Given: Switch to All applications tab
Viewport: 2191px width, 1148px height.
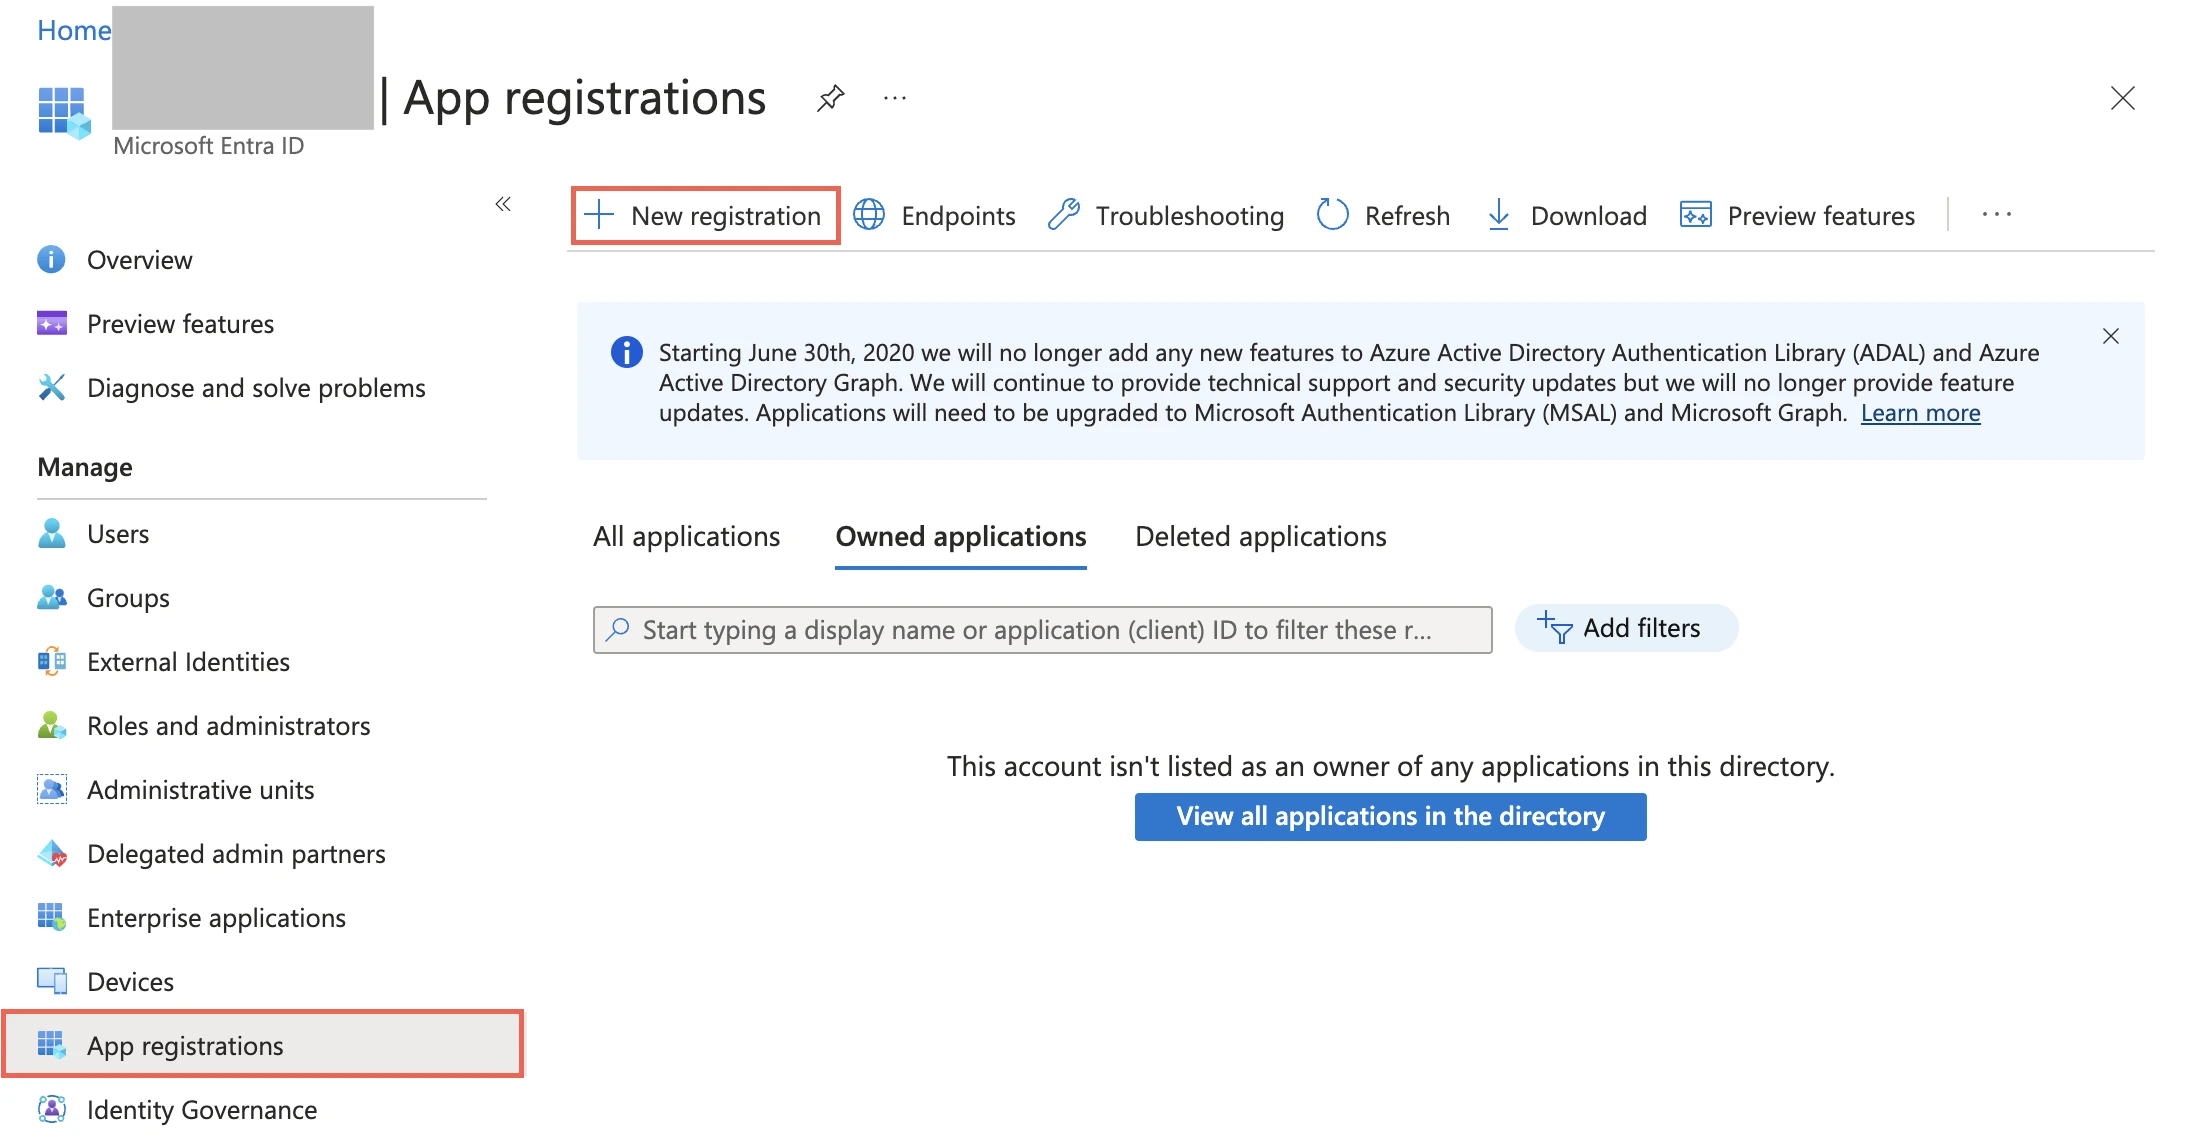Looking at the screenshot, I should pyautogui.click(x=686, y=537).
